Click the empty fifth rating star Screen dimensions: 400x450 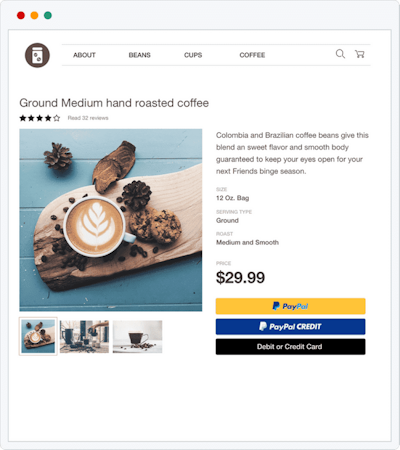pos(57,118)
